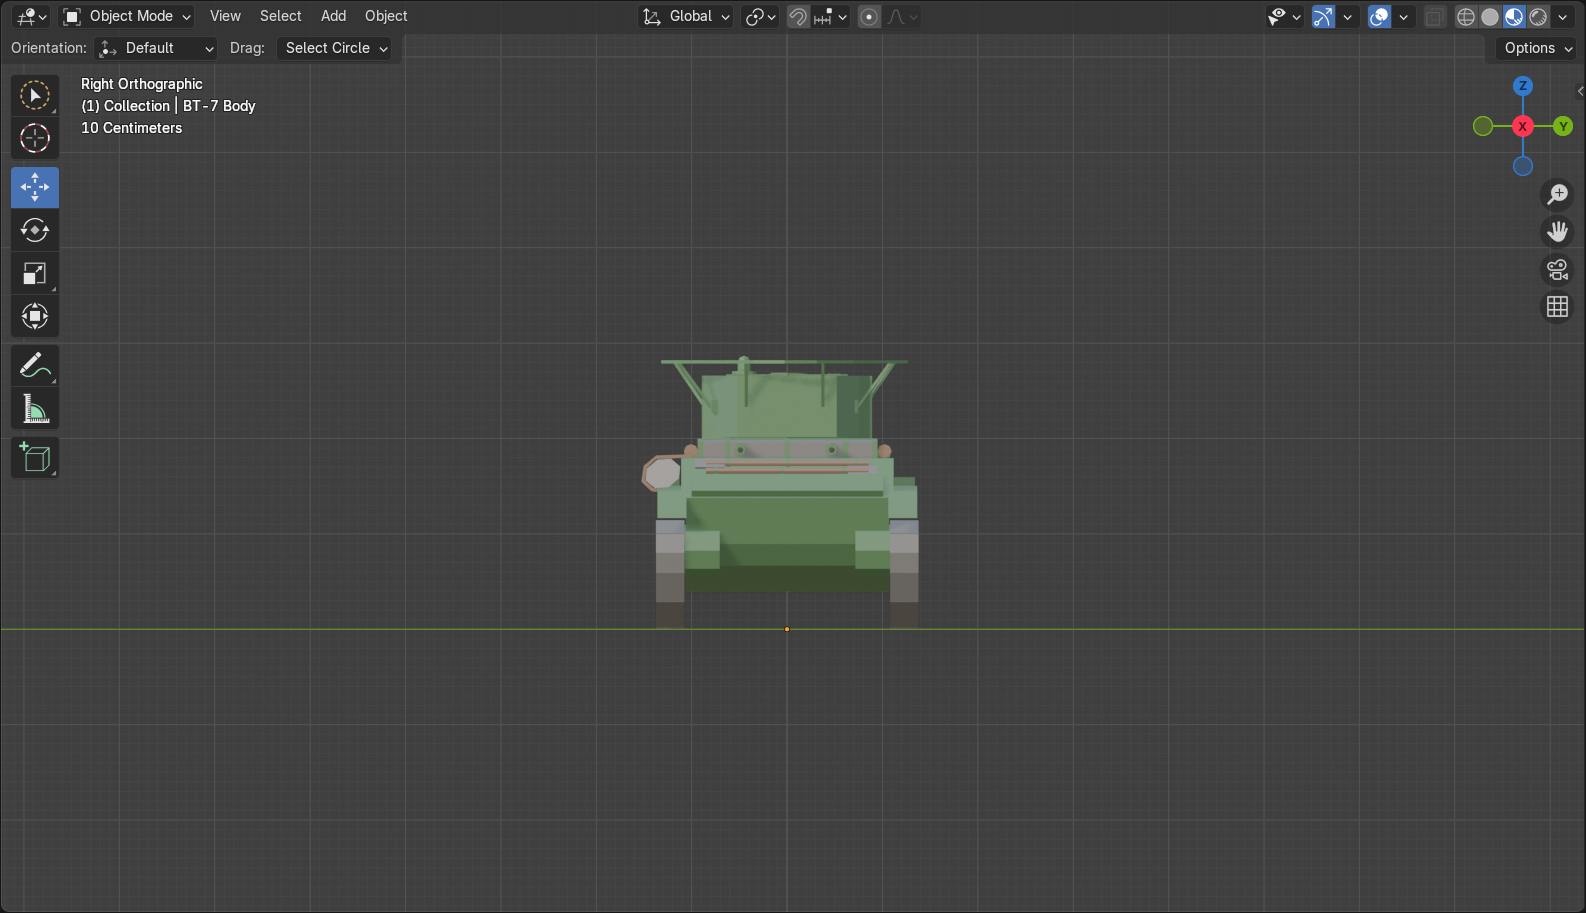Click the pan view hand icon
The width and height of the screenshot is (1586, 913).
click(1558, 232)
